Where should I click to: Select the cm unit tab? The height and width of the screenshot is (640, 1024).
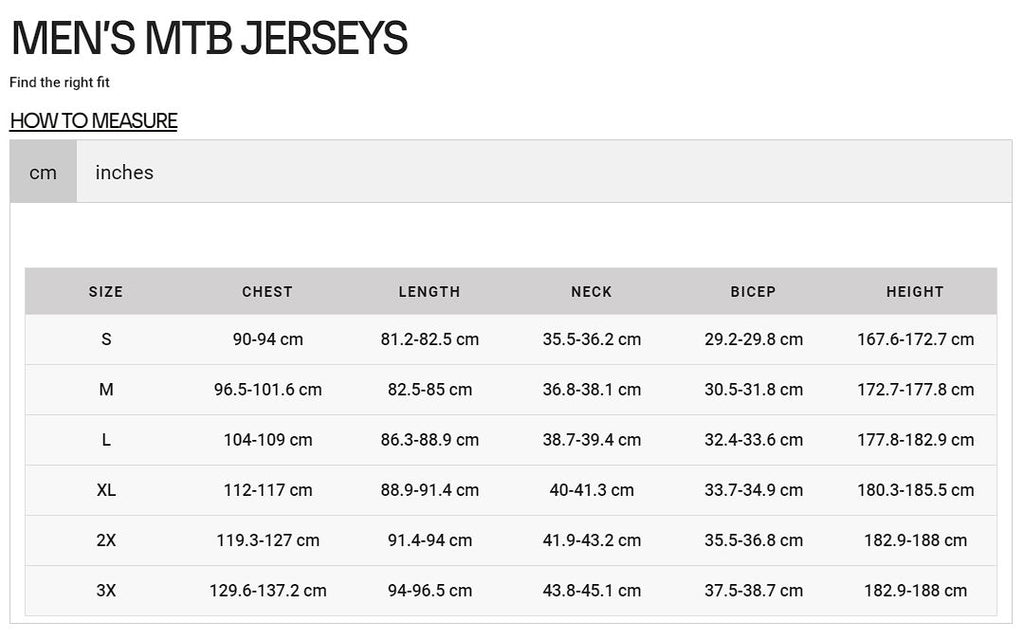43,172
